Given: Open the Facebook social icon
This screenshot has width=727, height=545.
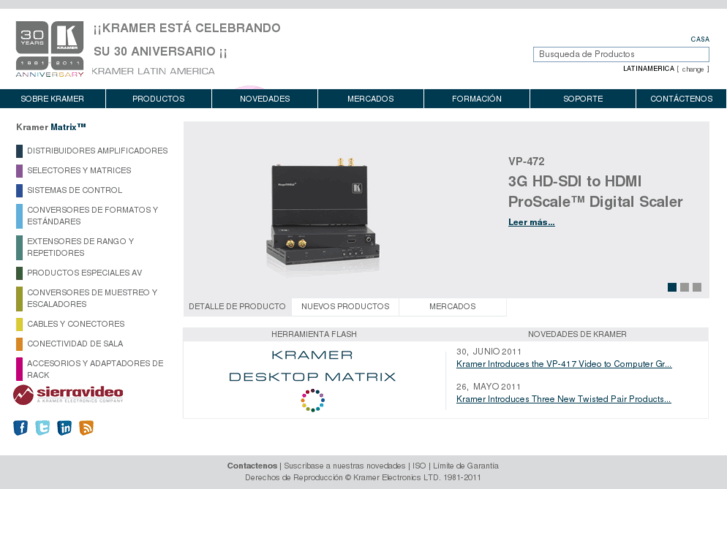Looking at the screenshot, I should point(20,428).
